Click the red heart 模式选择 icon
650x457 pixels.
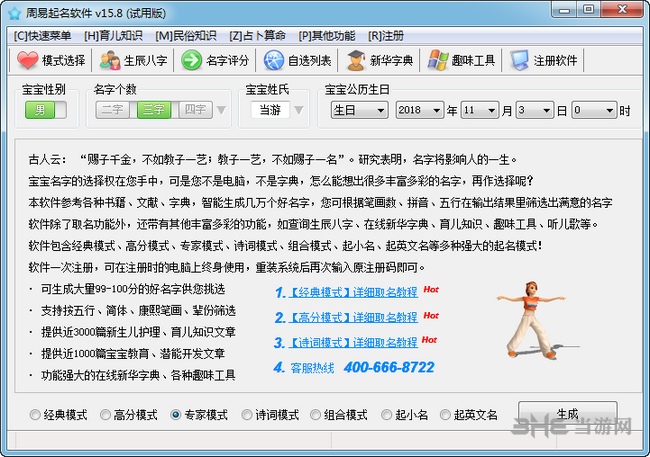click(x=27, y=61)
